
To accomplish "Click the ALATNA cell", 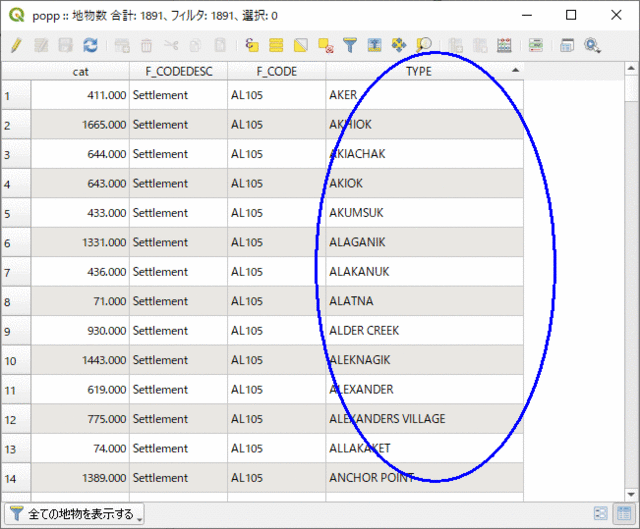I will click(x=424, y=301).
